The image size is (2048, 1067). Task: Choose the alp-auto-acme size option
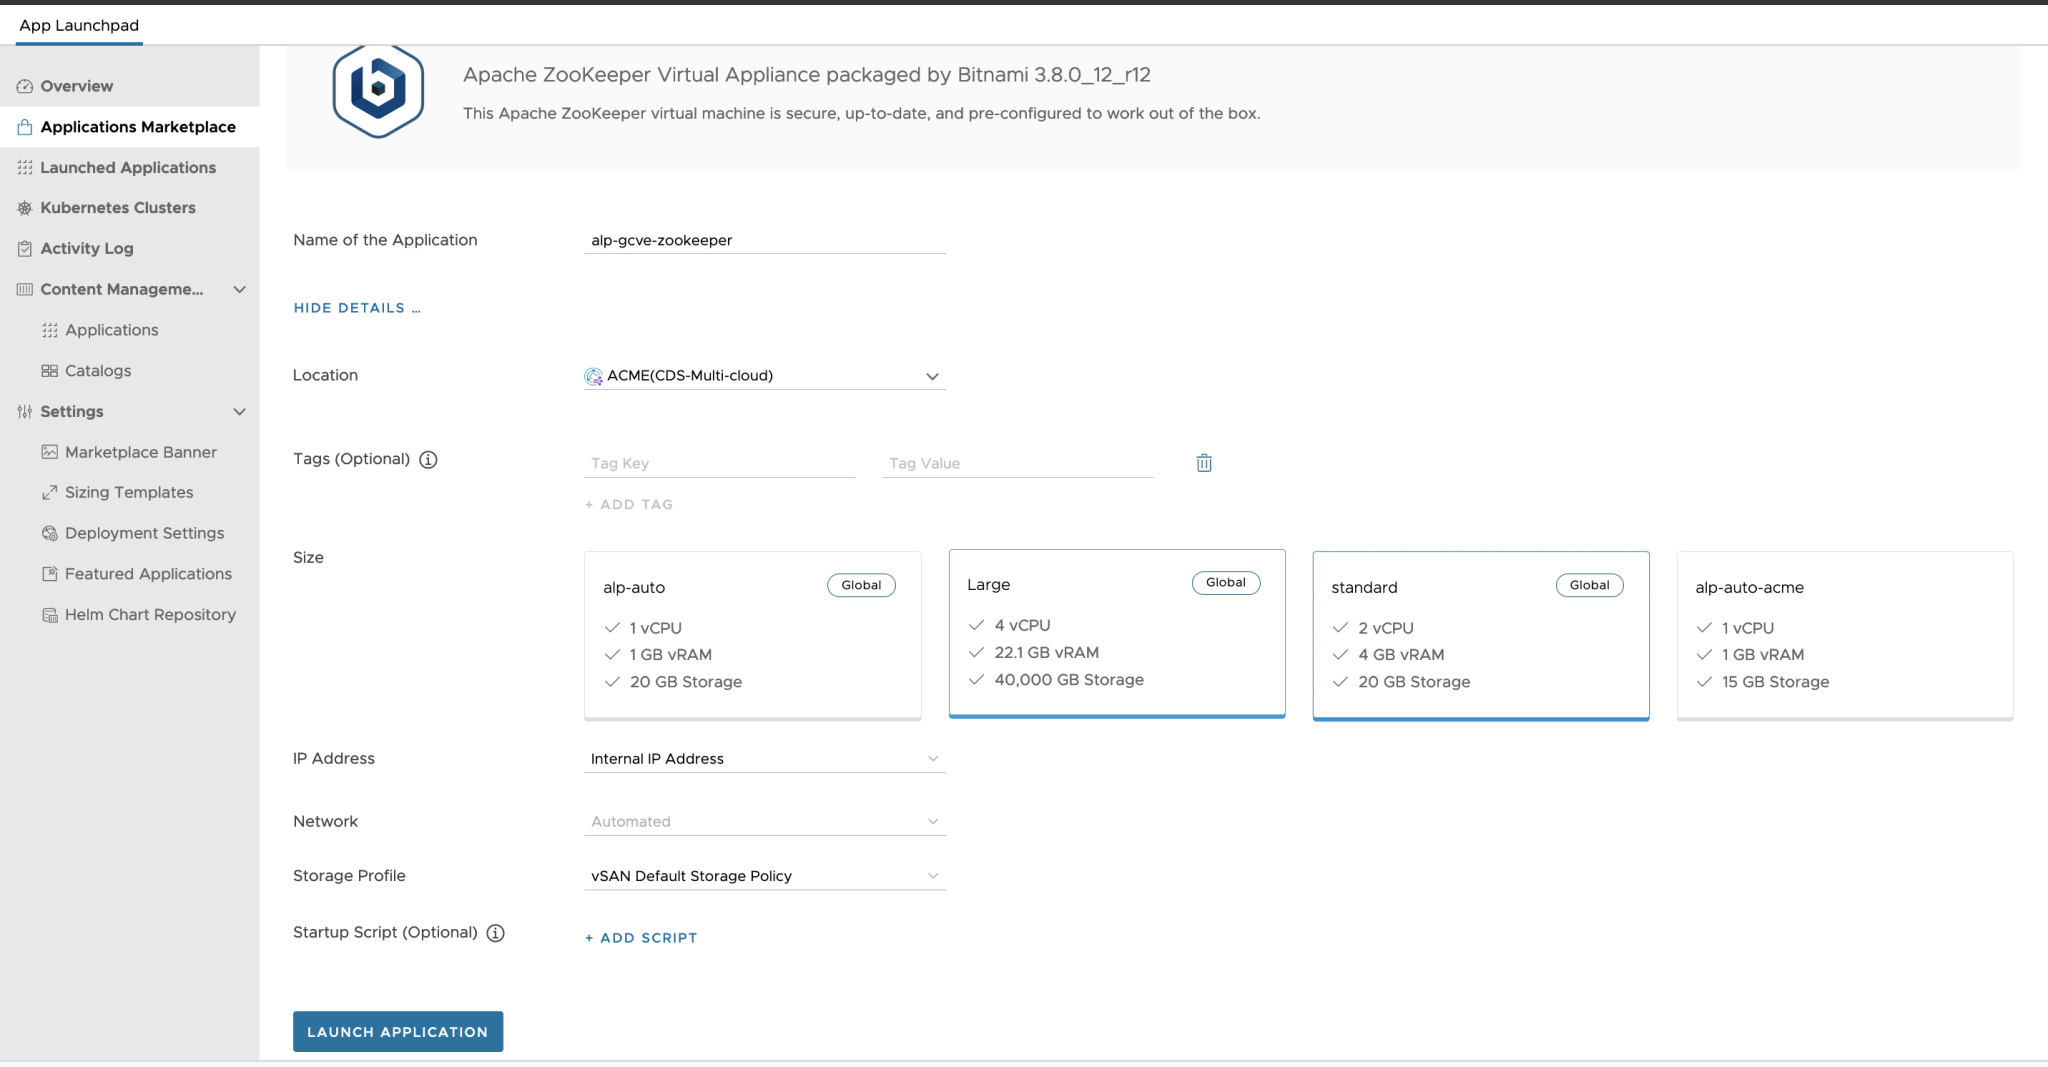[1845, 635]
